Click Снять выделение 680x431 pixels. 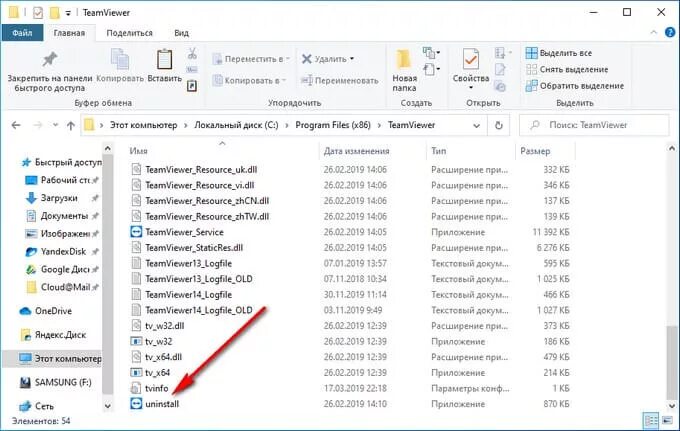567,69
